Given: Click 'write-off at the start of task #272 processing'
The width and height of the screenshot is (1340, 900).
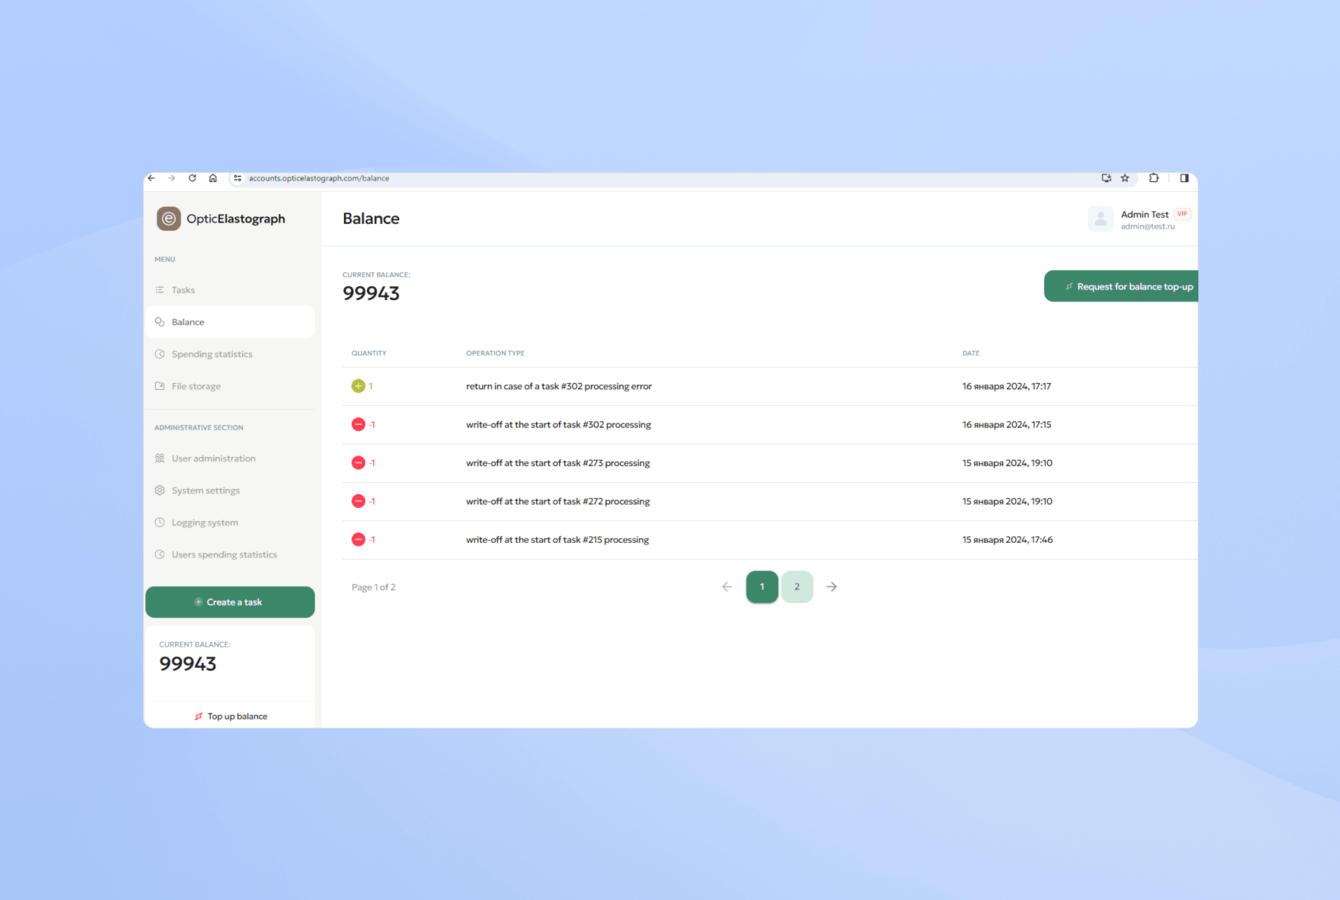Looking at the screenshot, I should pyautogui.click(x=558, y=501).
